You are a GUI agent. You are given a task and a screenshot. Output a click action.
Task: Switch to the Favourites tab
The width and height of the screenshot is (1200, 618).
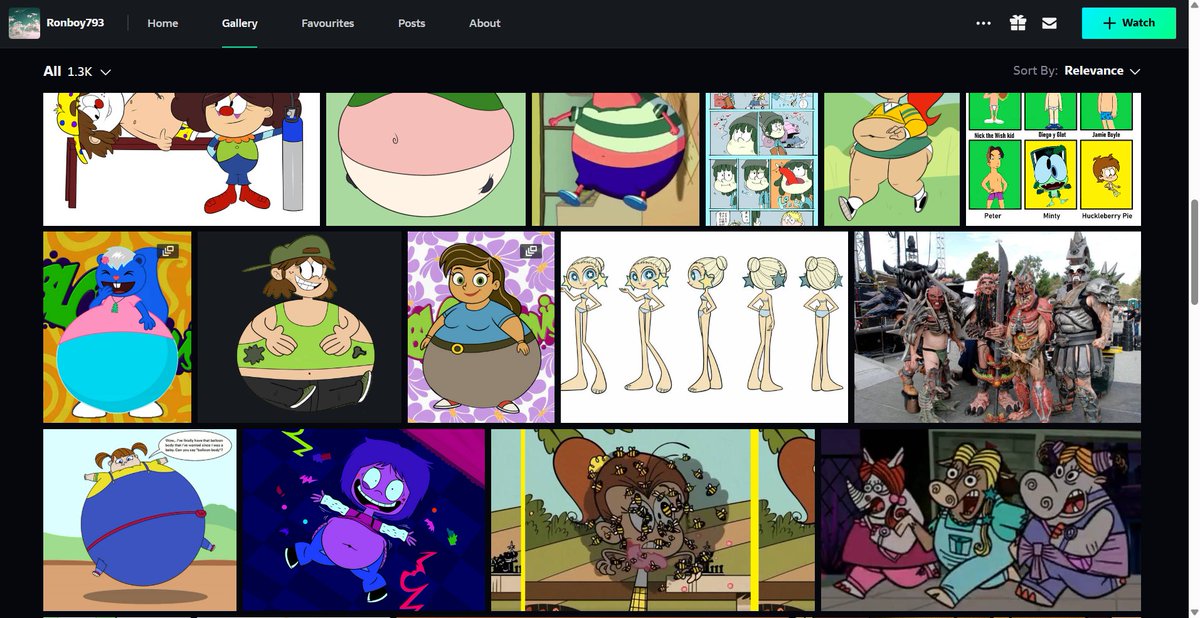click(328, 23)
